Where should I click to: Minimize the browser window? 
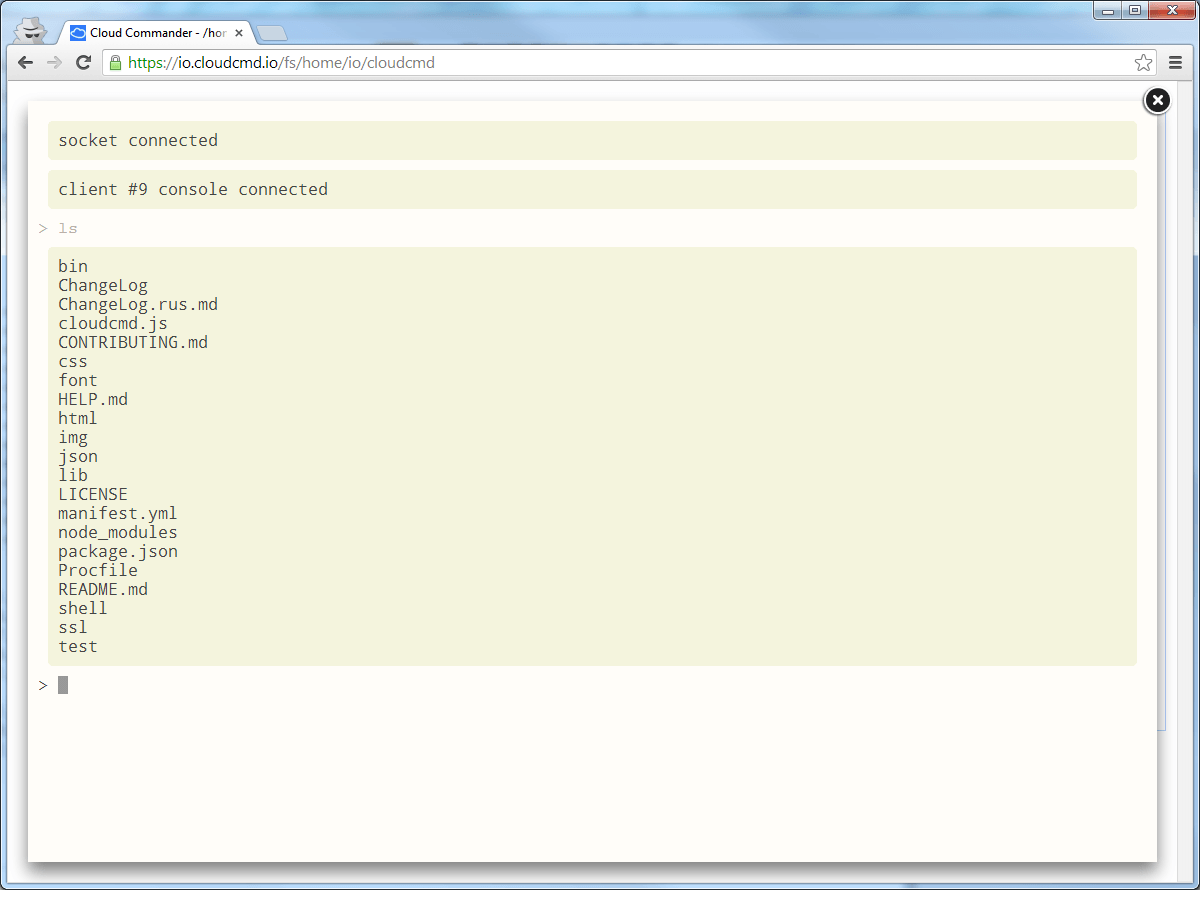click(x=1108, y=11)
